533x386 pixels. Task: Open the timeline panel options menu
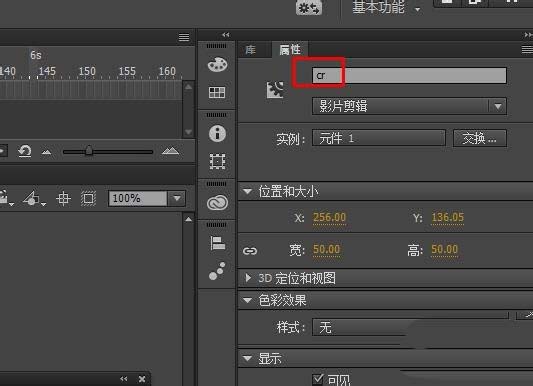184,37
